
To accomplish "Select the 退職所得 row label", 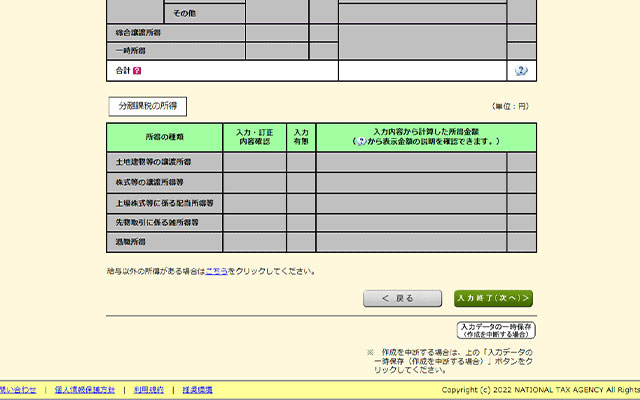I will pos(130,242).
